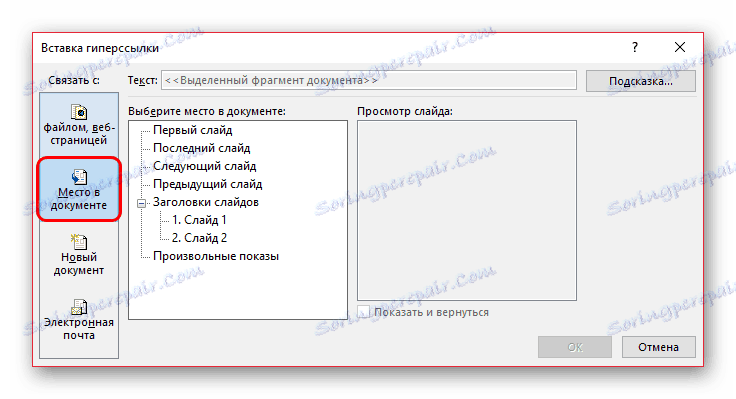Pick '1. Слайд 1' from slide titles
The image size is (736, 399).
199,220
